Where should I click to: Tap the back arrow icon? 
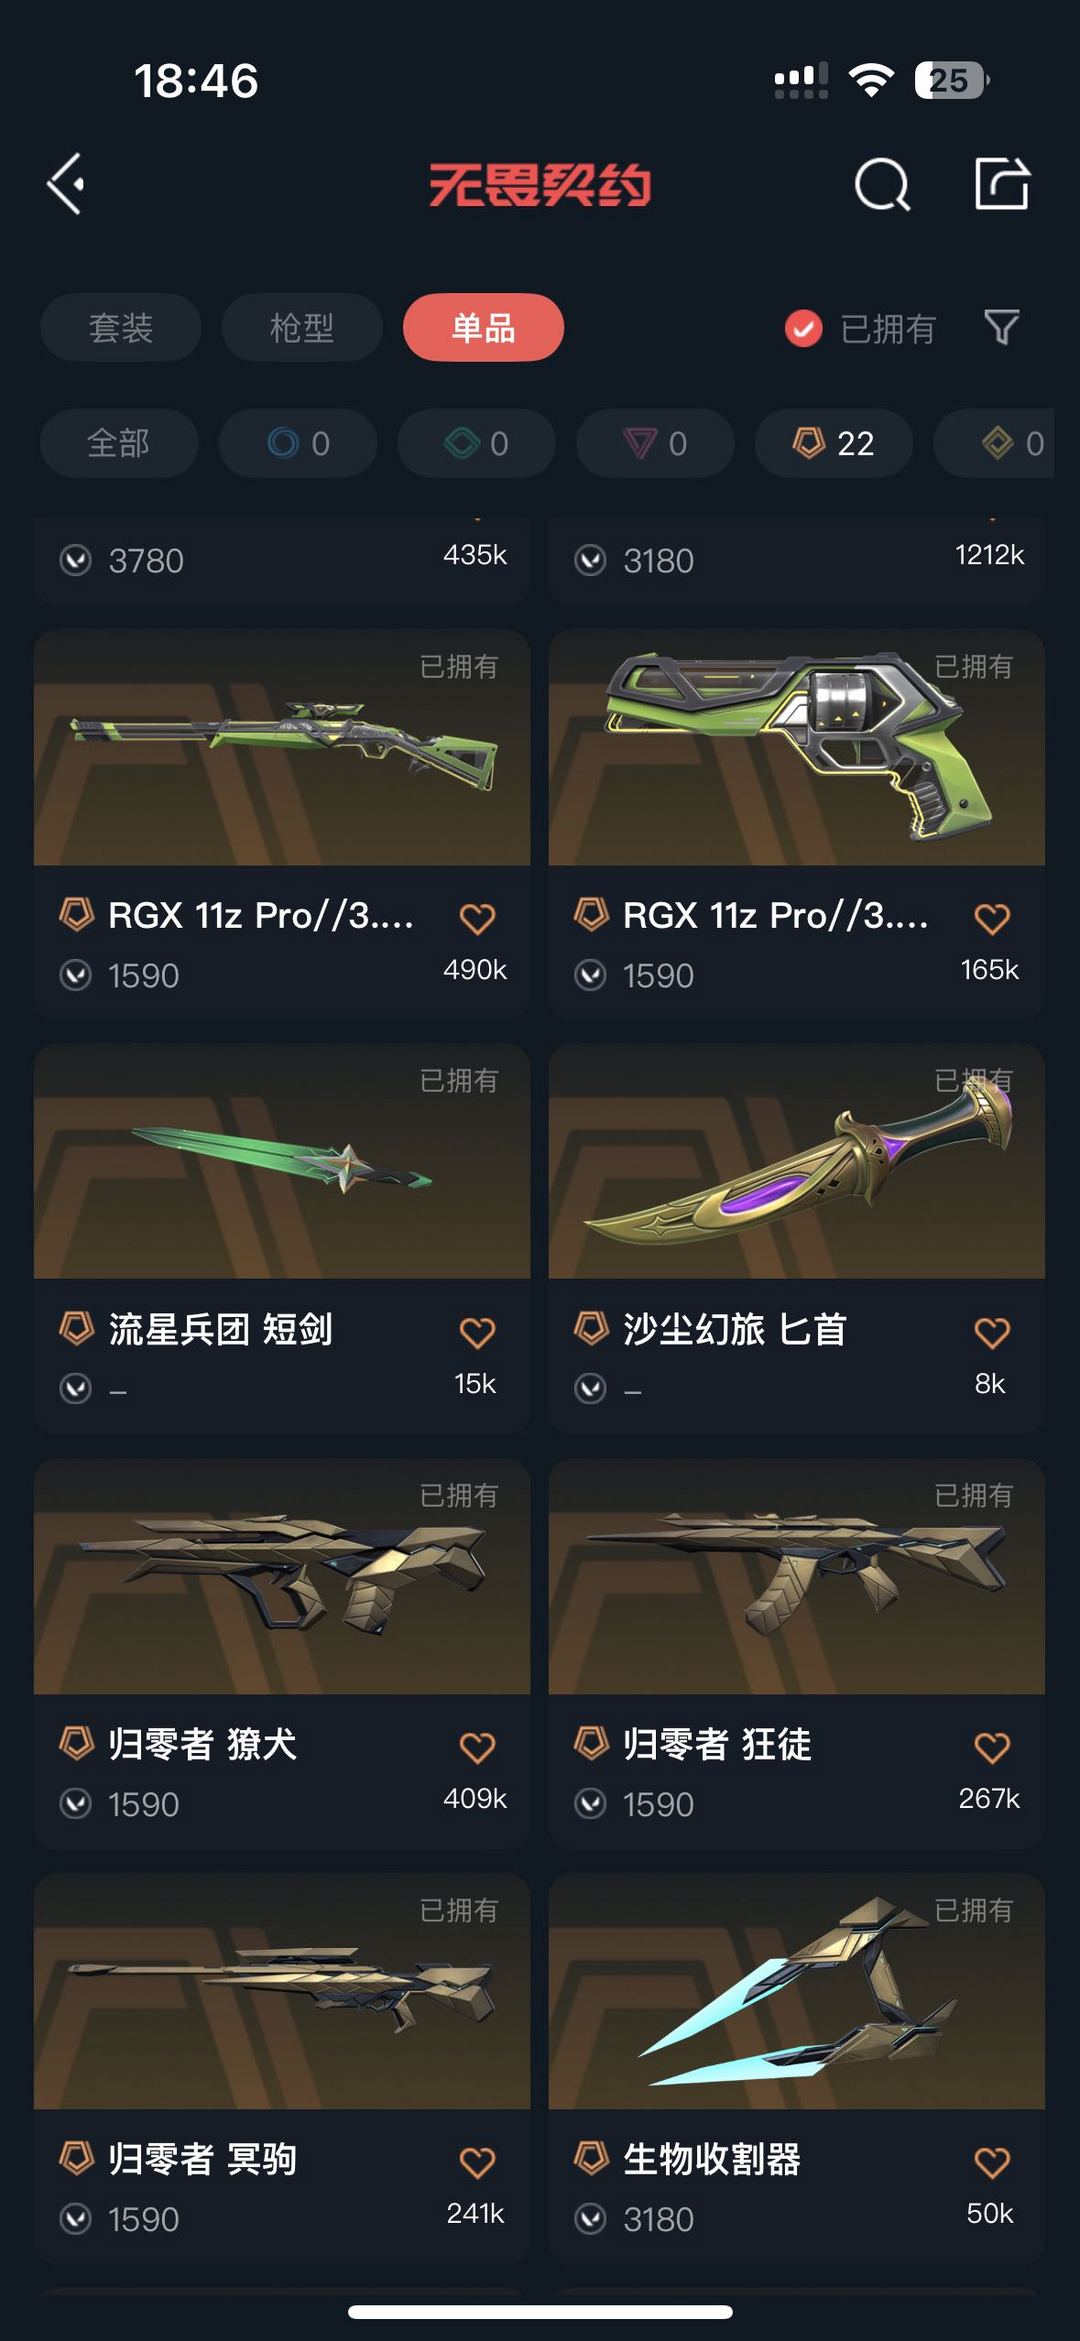[66, 184]
